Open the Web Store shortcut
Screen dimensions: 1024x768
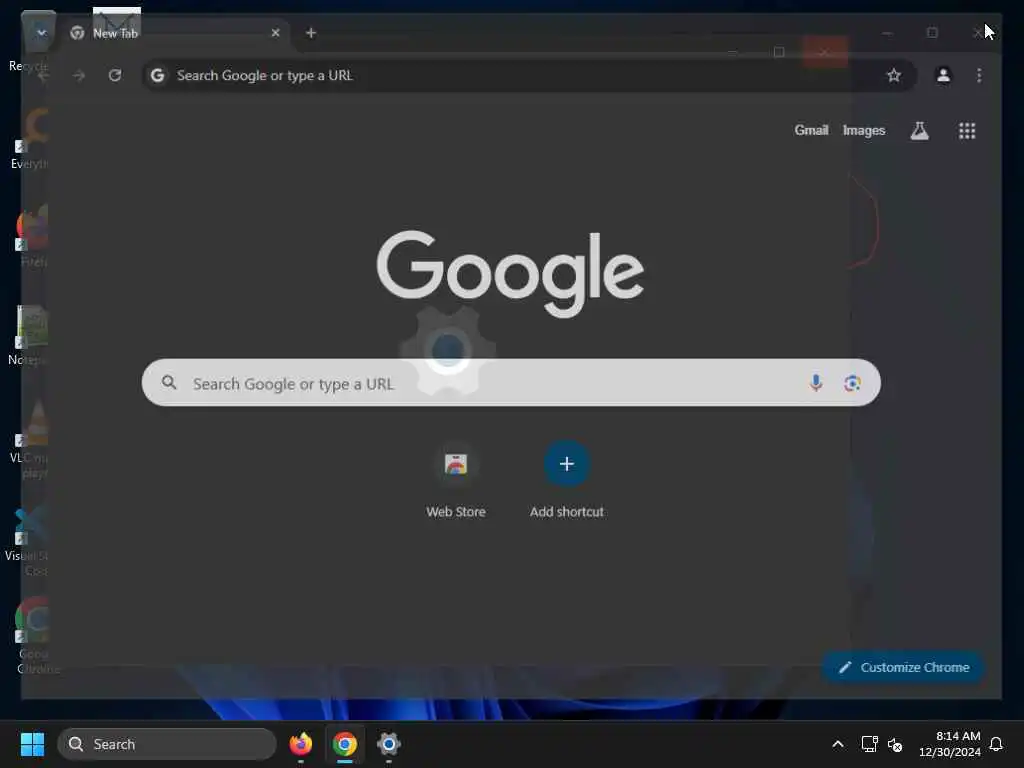[x=456, y=480]
